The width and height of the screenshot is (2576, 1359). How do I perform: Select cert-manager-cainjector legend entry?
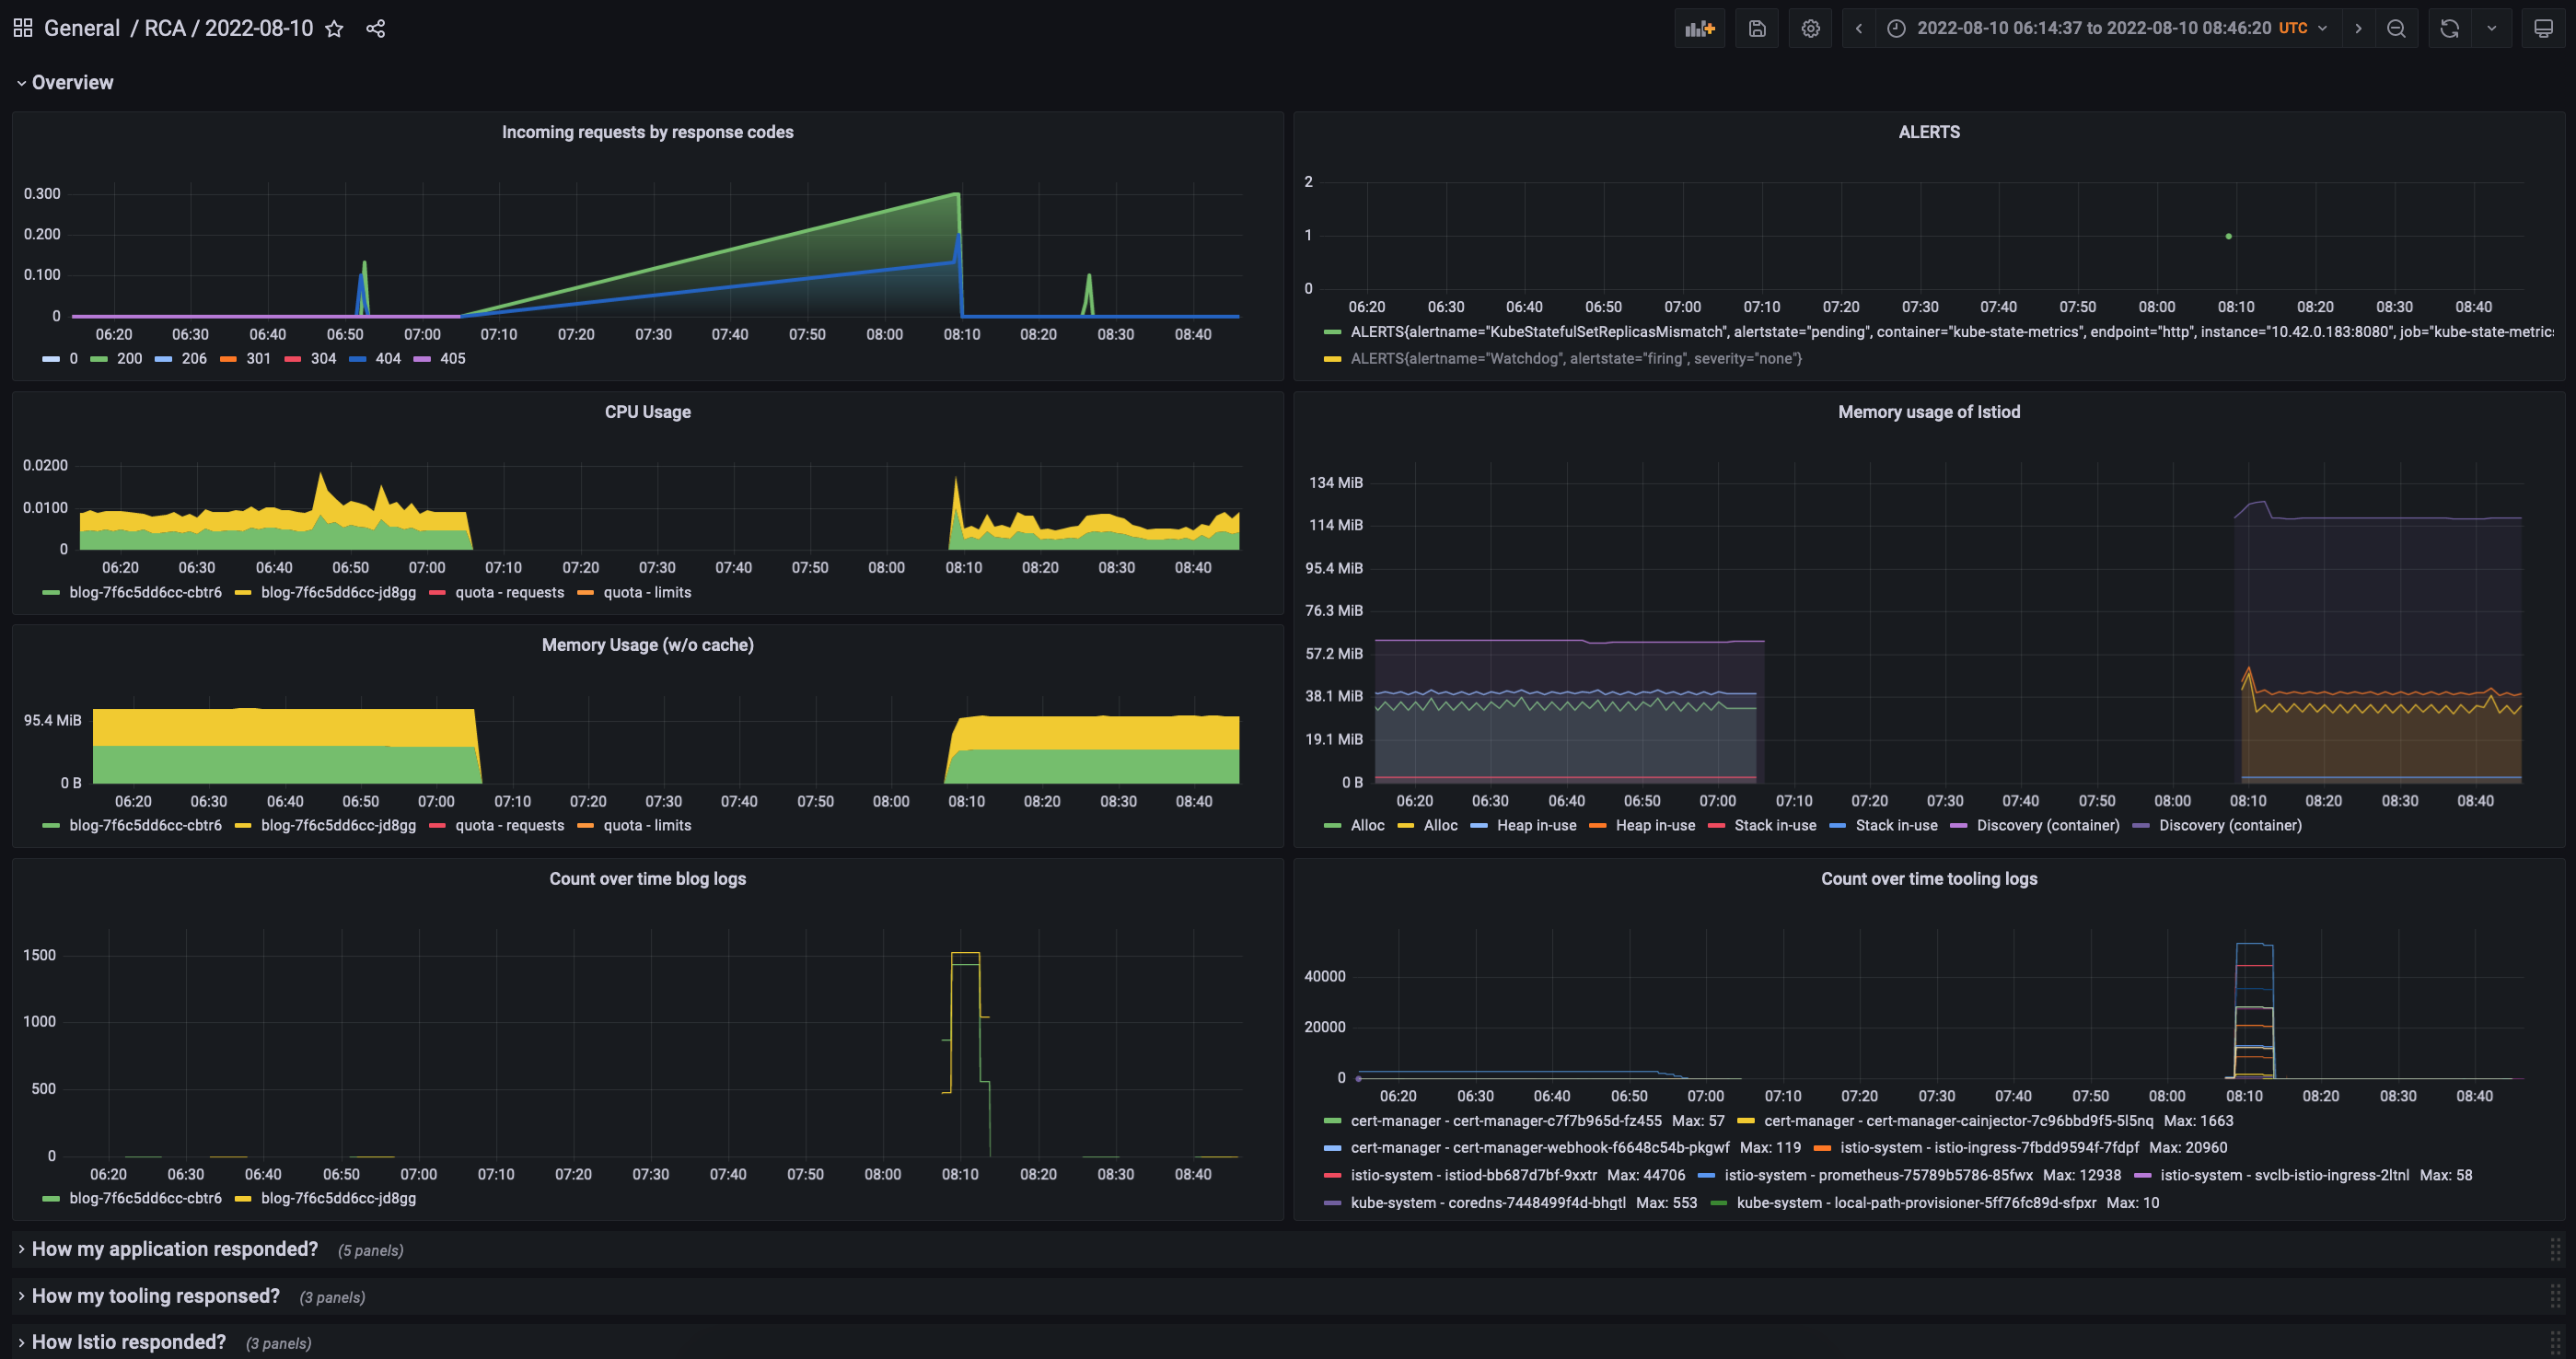(x=1958, y=1121)
